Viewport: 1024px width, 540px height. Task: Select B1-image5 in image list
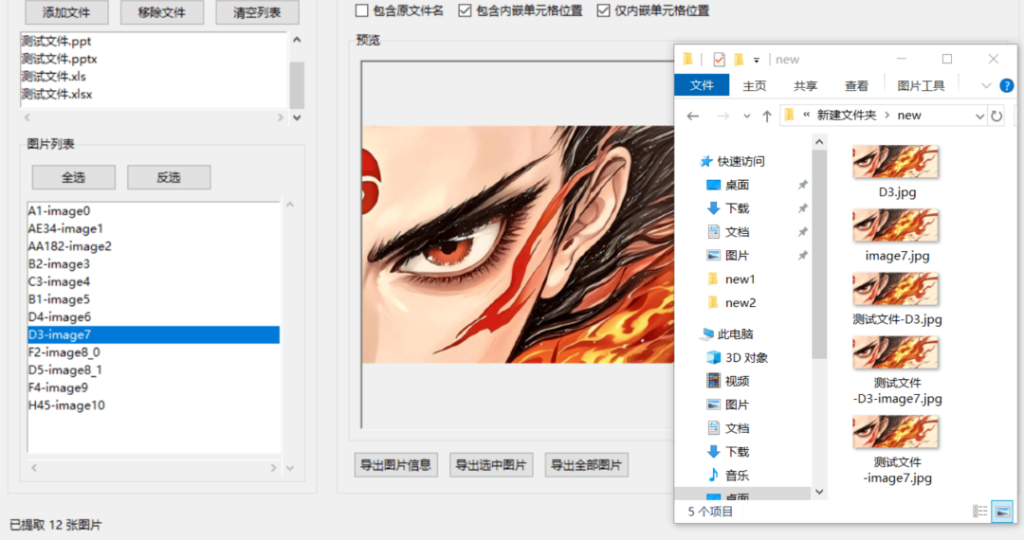pos(153,299)
